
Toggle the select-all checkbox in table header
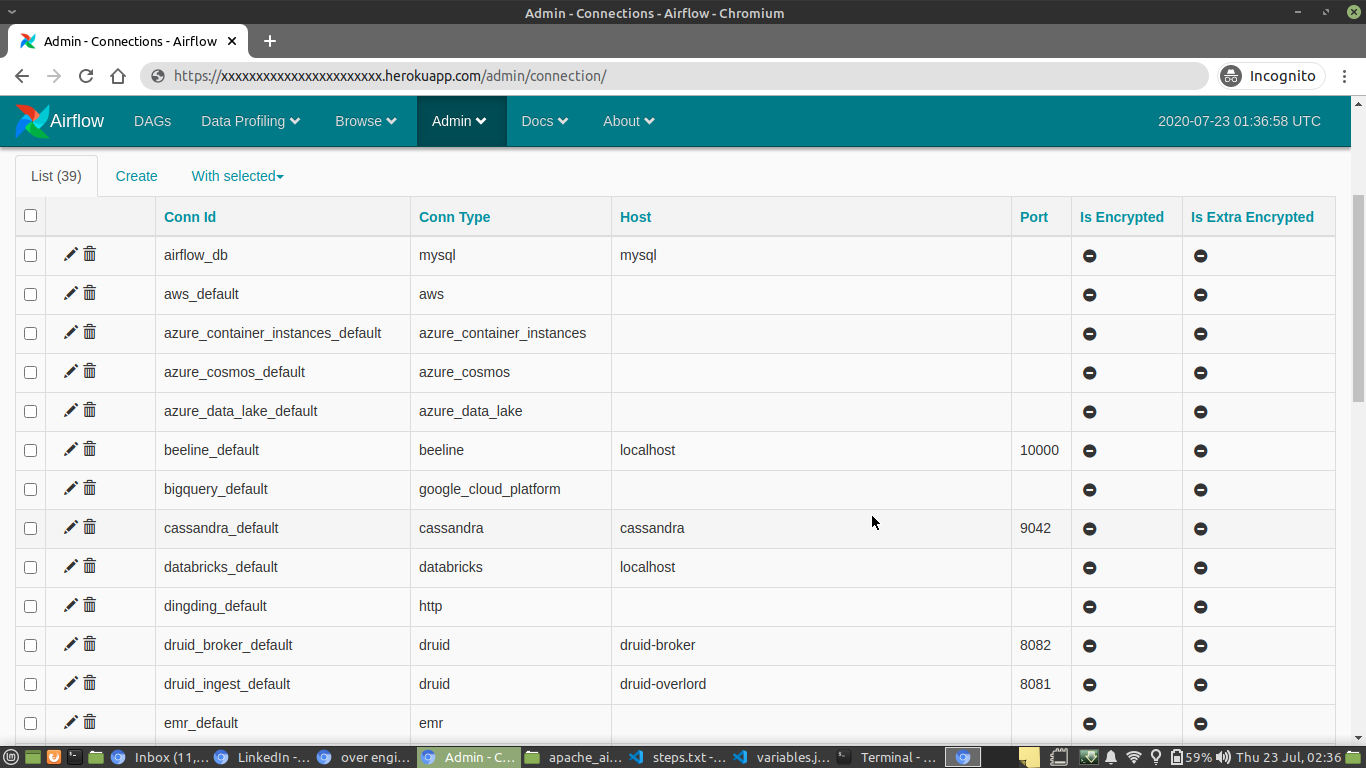30,216
